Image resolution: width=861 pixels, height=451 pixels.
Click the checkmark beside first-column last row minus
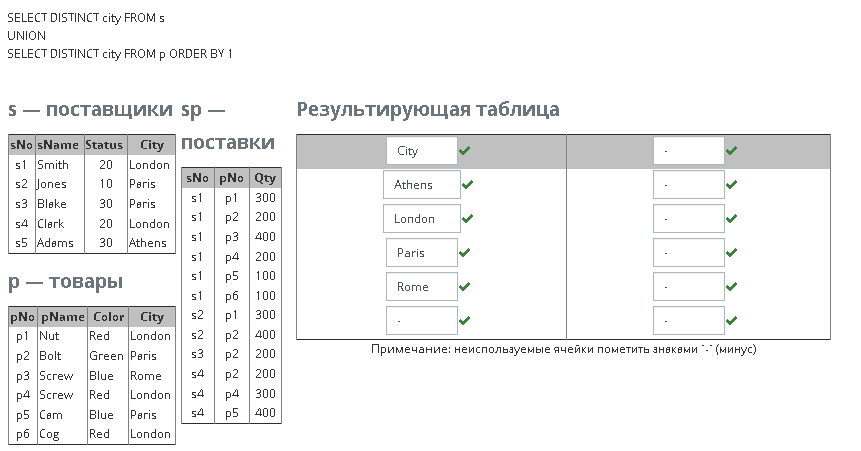[x=465, y=321]
